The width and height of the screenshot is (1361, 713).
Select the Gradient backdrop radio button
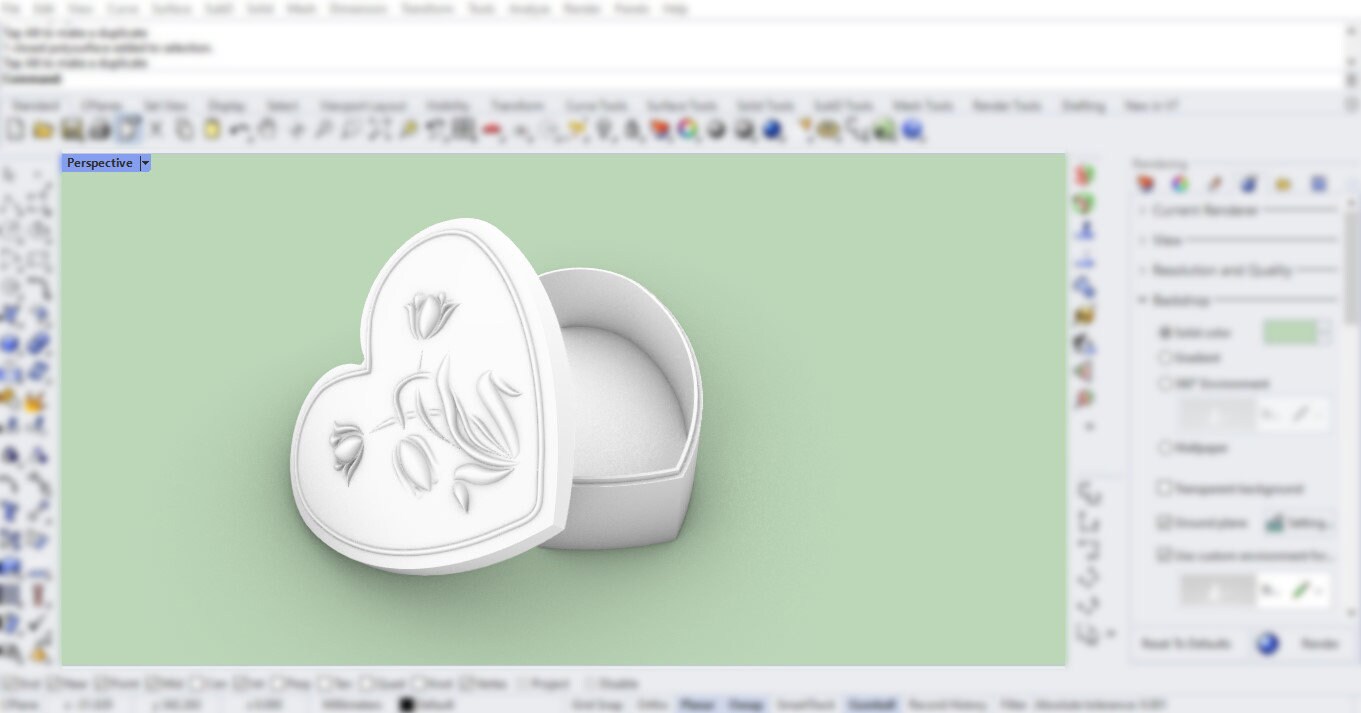tap(1164, 357)
